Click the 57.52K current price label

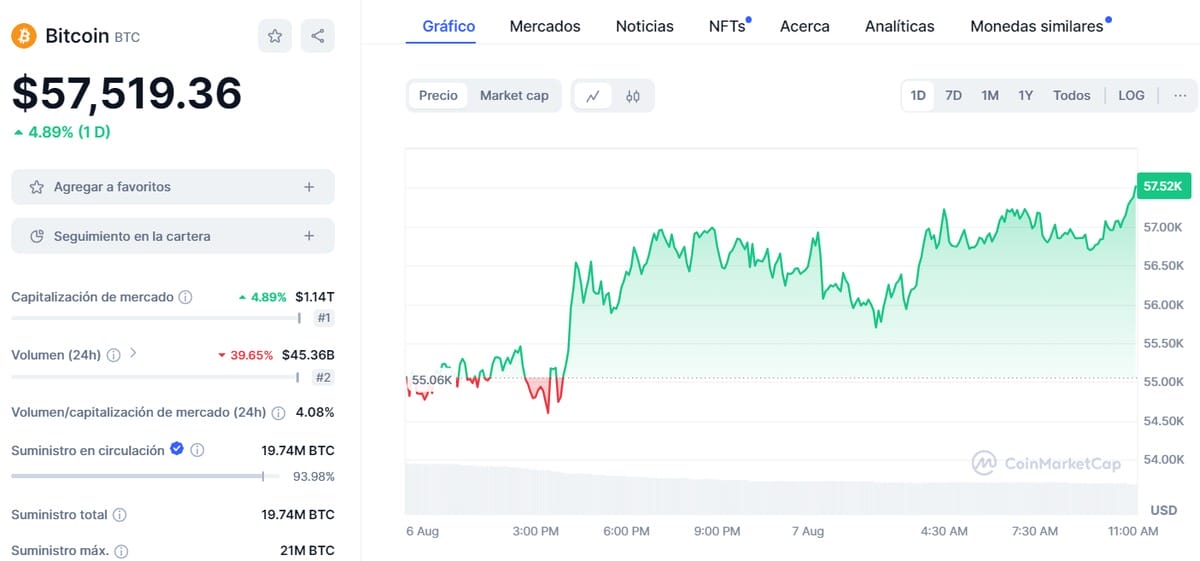pyautogui.click(x=1162, y=186)
